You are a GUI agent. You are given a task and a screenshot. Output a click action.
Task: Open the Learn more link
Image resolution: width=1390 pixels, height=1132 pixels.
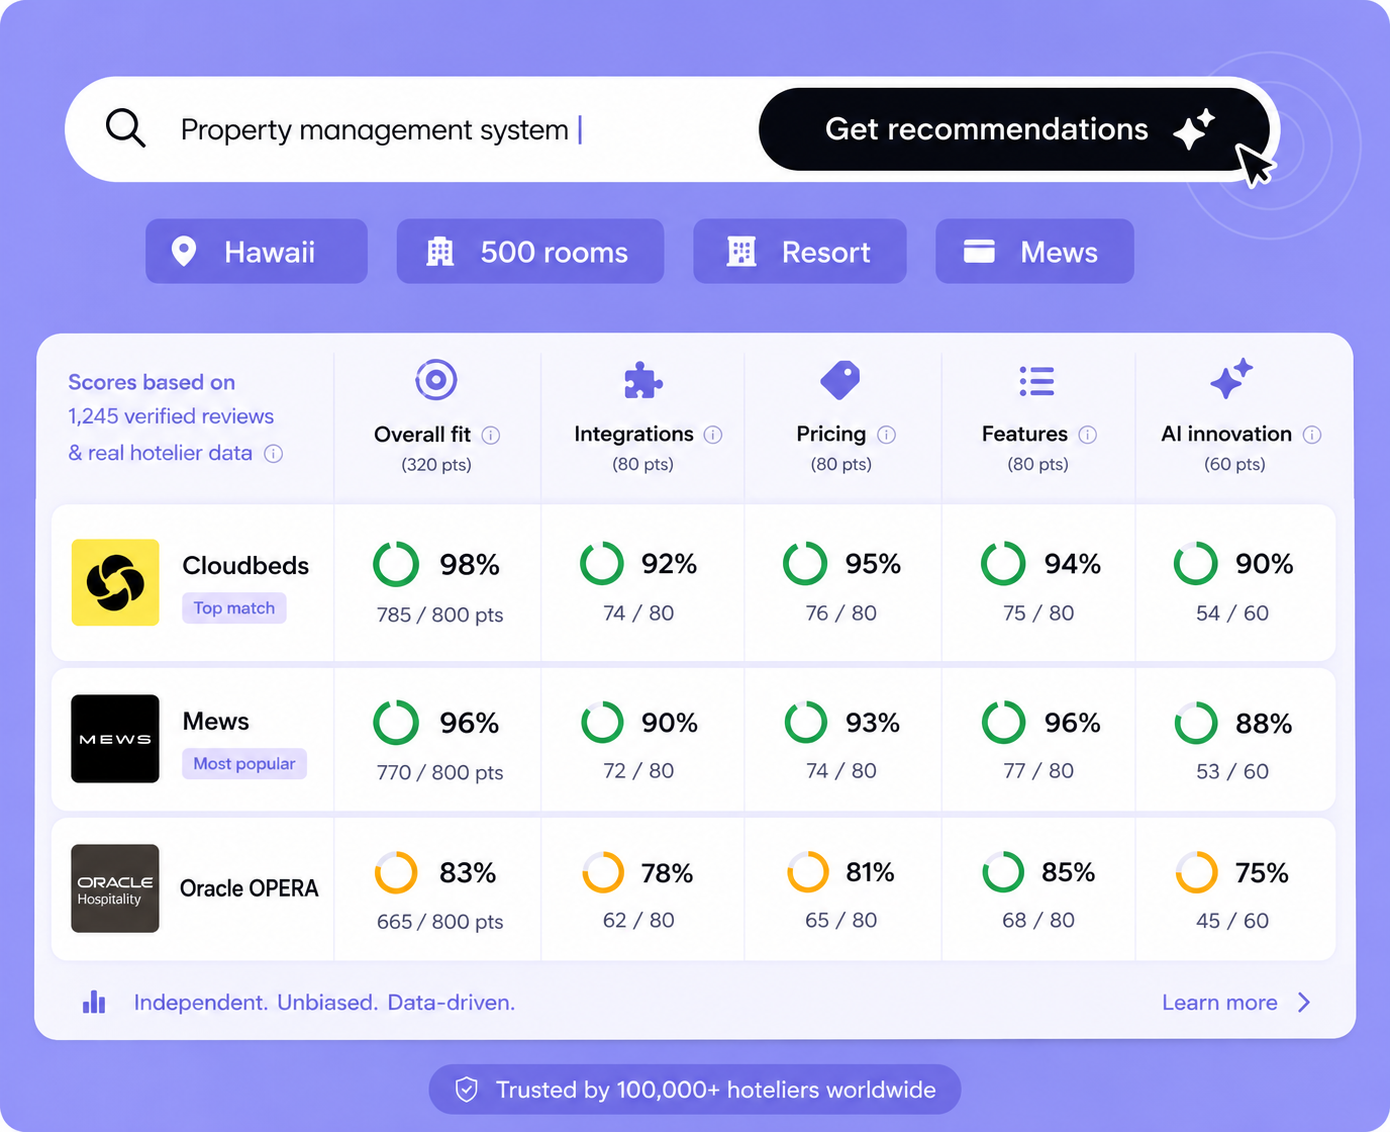pyautogui.click(x=1219, y=1002)
